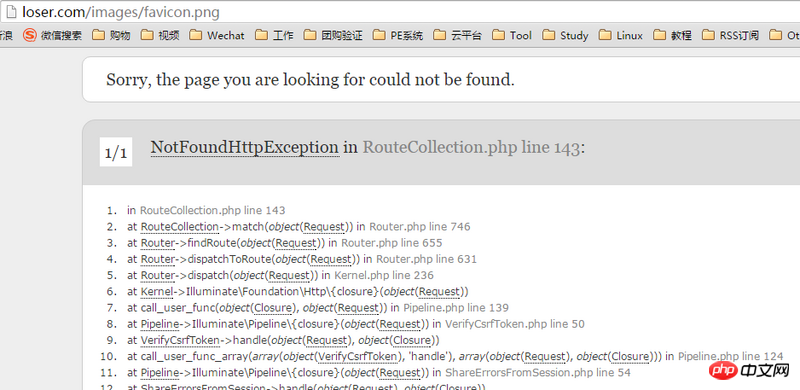Open the 团购验证 bookmark folder

(333, 35)
